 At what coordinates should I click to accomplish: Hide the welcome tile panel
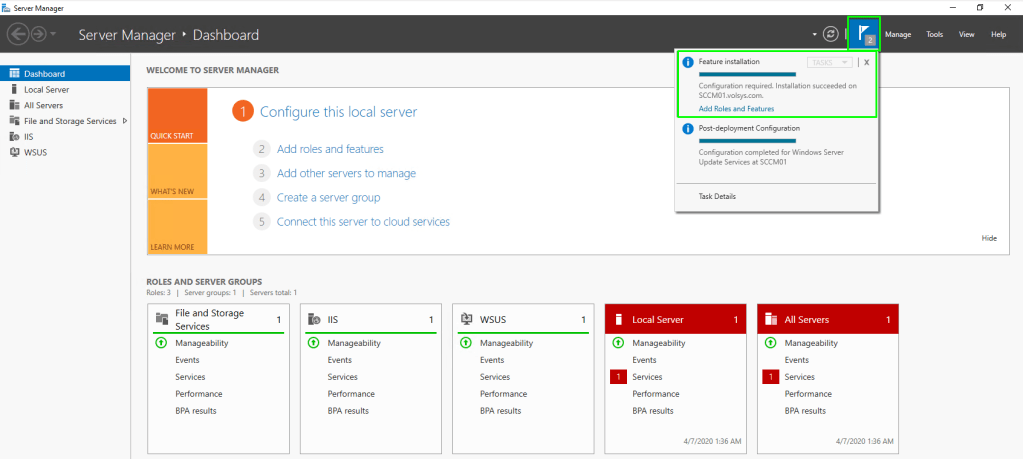pyautogui.click(x=989, y=238)
